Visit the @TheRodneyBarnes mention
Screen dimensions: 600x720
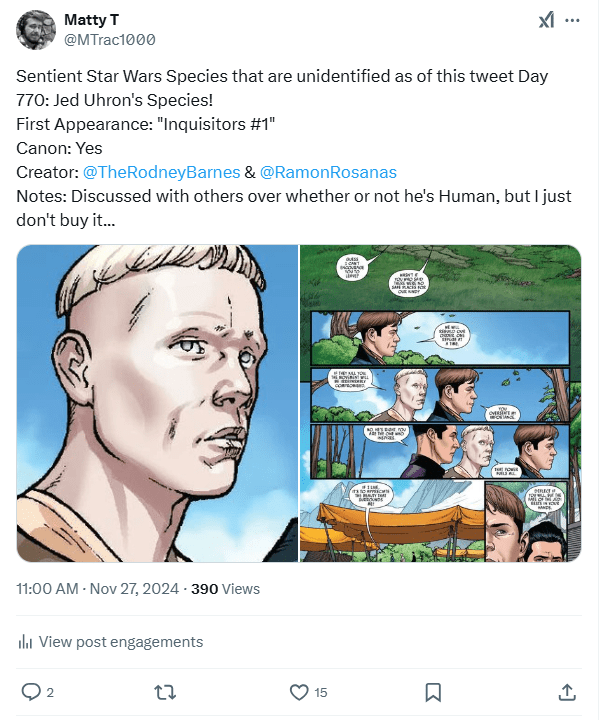161,172
